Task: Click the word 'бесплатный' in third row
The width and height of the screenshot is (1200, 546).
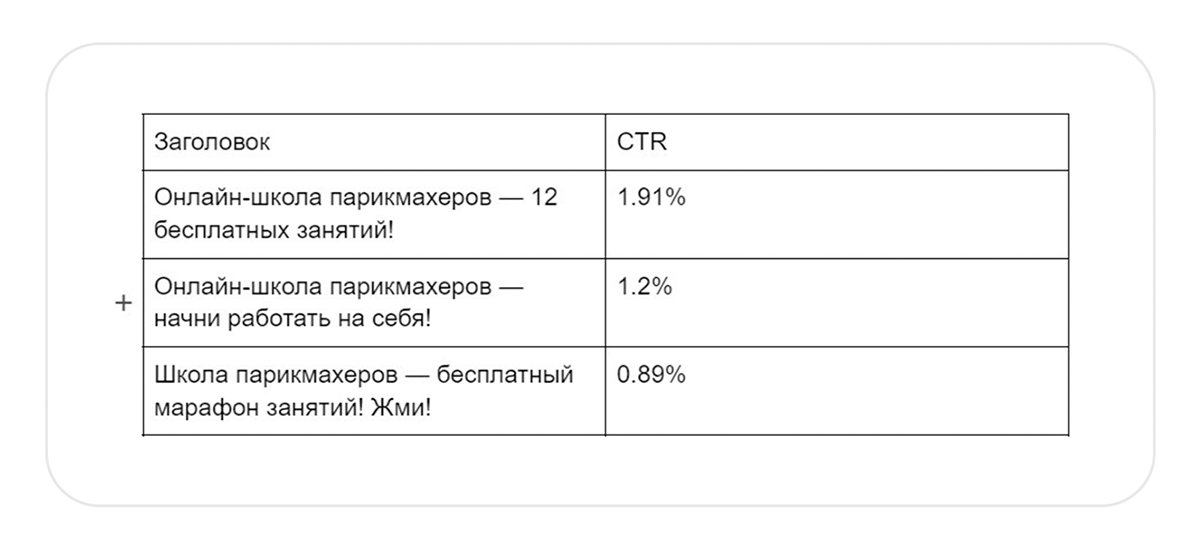Action: coord(508,374)
